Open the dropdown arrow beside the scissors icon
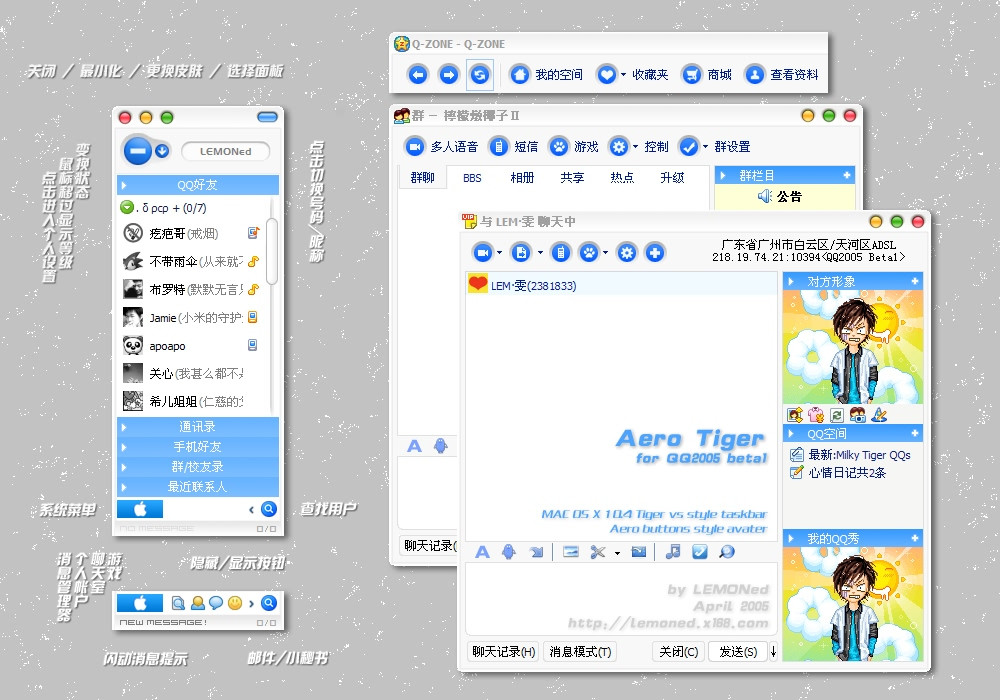The width and height of the screenshot is (1000, 700). click(x=617, y=553)
